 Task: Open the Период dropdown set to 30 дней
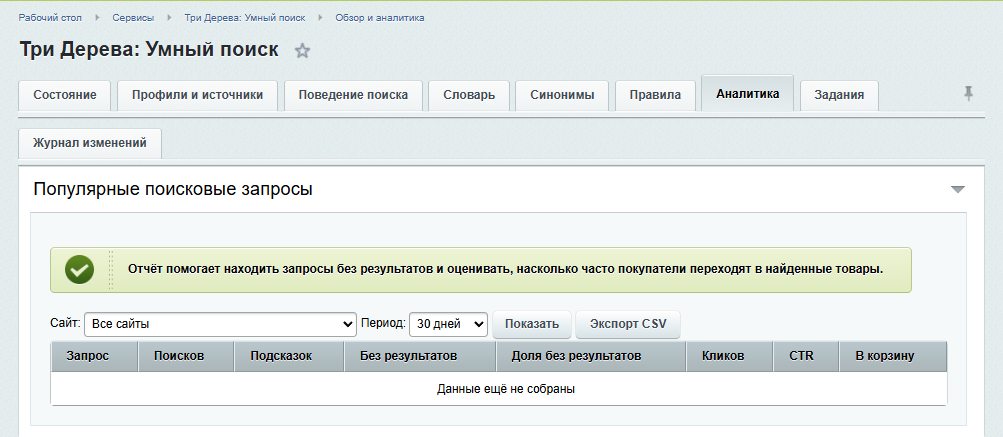[x=448, y=324]
